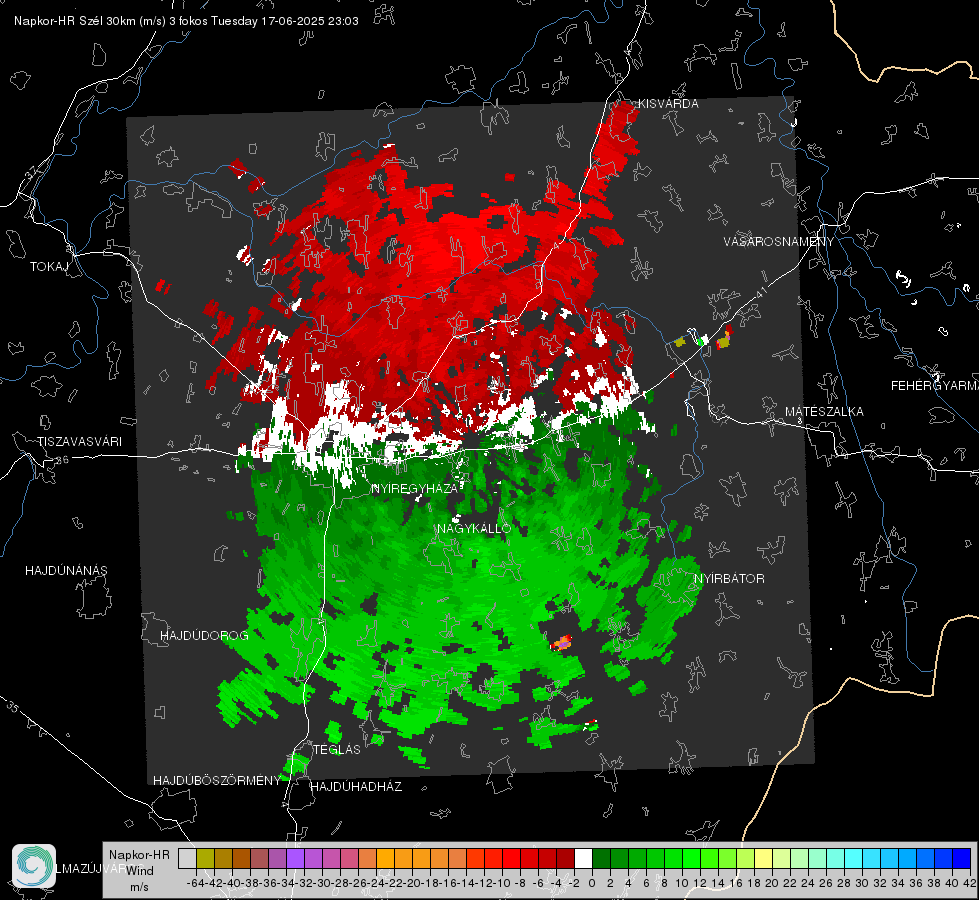Click the HAJDÚHADHÁZ city label
The image size is (979, 900).
(356, 787)
